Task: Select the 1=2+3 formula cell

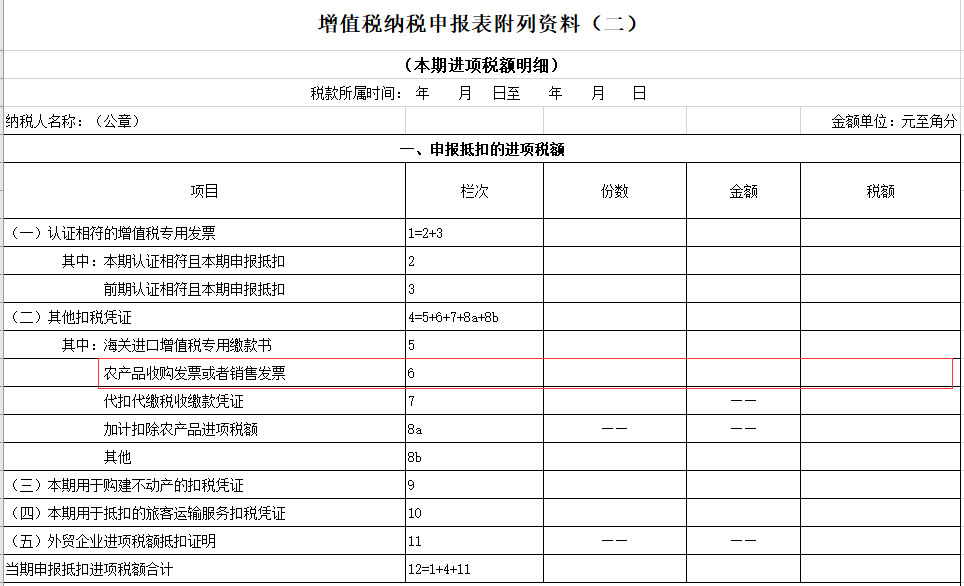Action: [x=474, y=233]
